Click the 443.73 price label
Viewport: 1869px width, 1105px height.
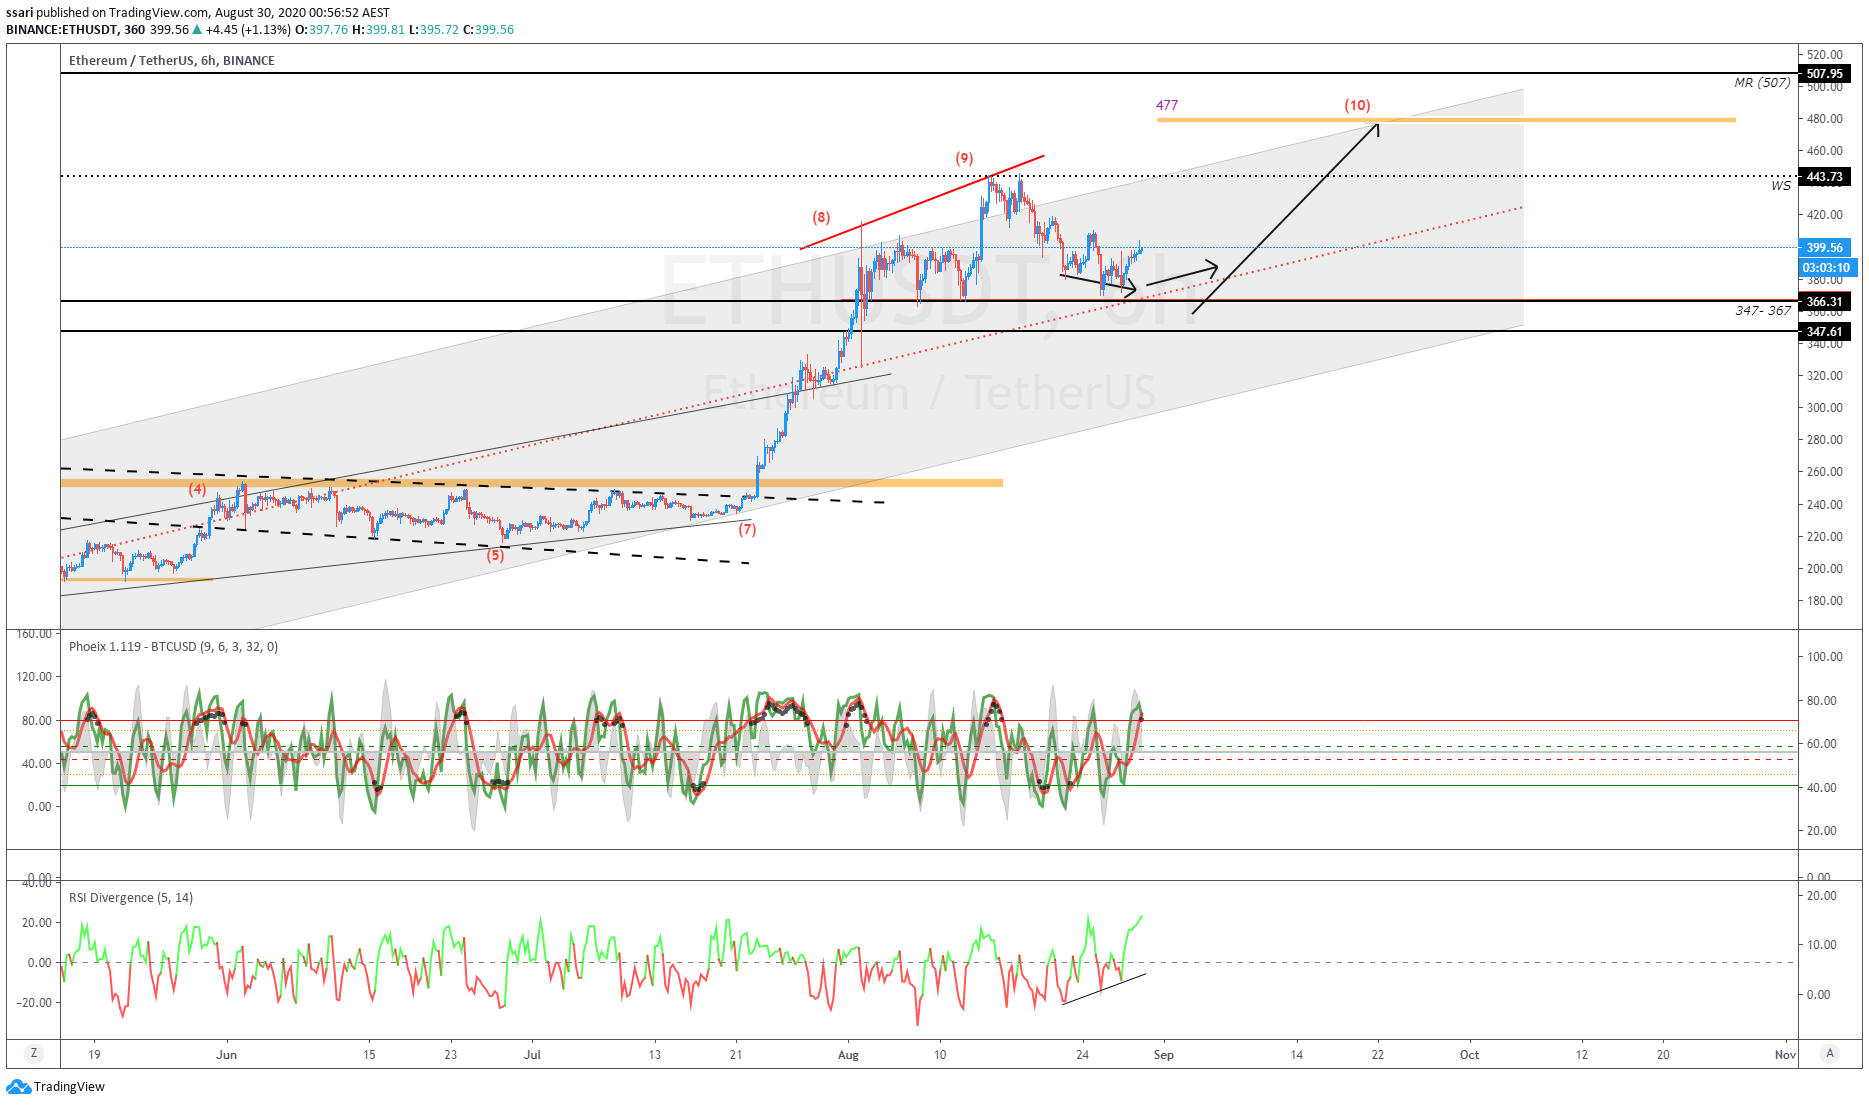1824,176
